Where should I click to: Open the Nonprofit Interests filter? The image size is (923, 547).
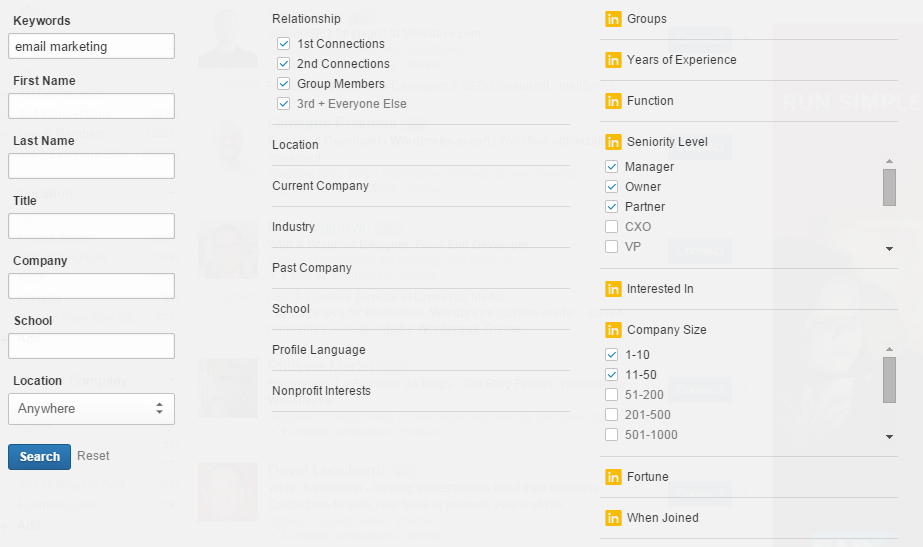321,391
